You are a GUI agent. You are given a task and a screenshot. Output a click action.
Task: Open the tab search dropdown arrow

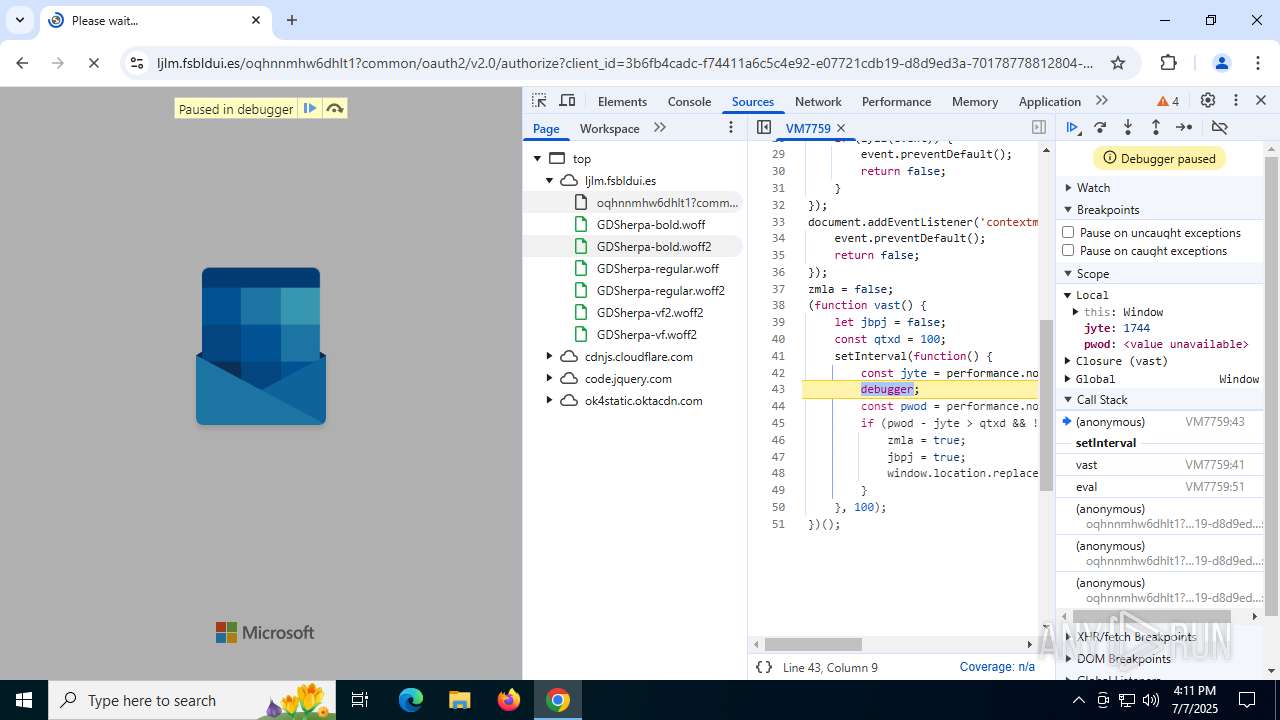(20, 20)
